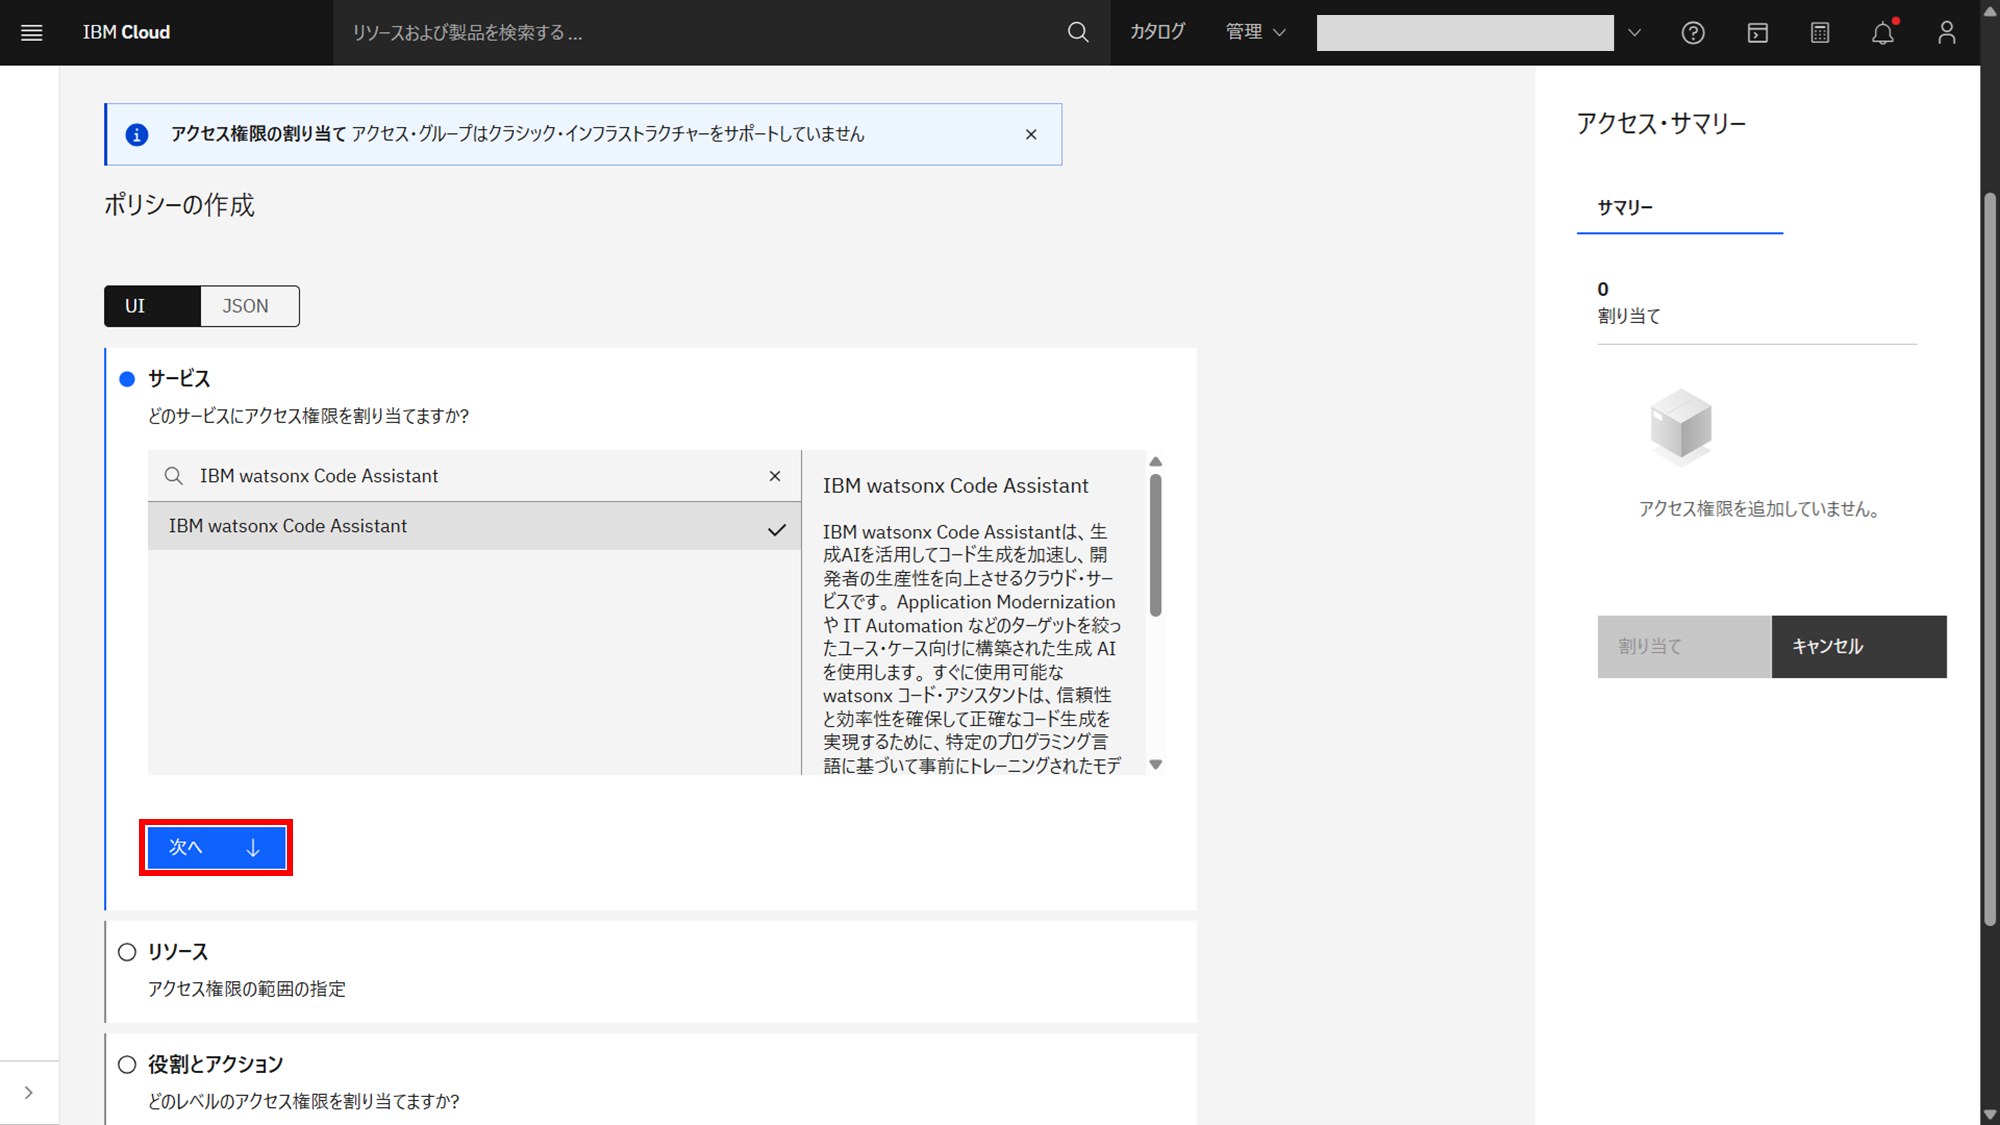
Task: Click the キャンセル button
Action: (1858, 646)
